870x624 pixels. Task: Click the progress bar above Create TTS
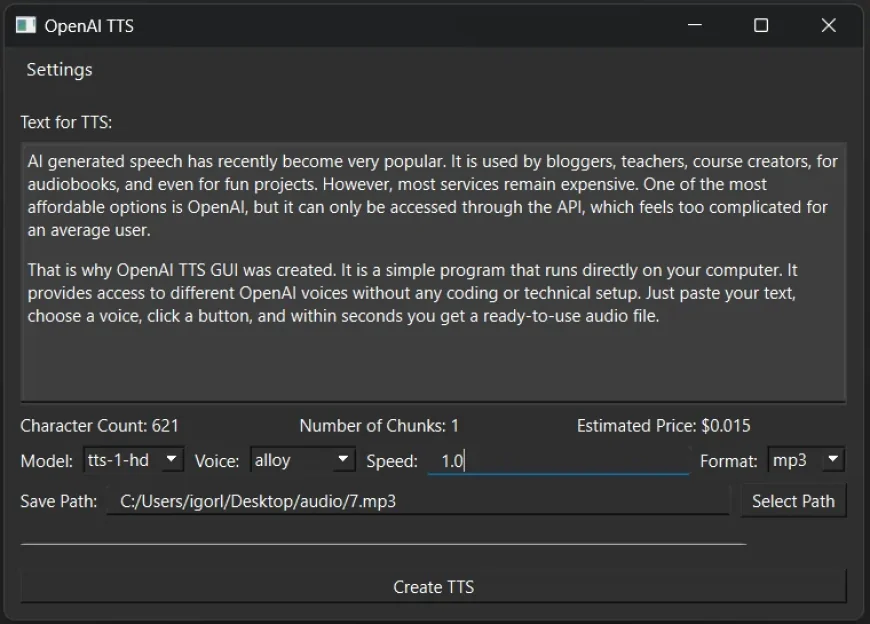383,544
